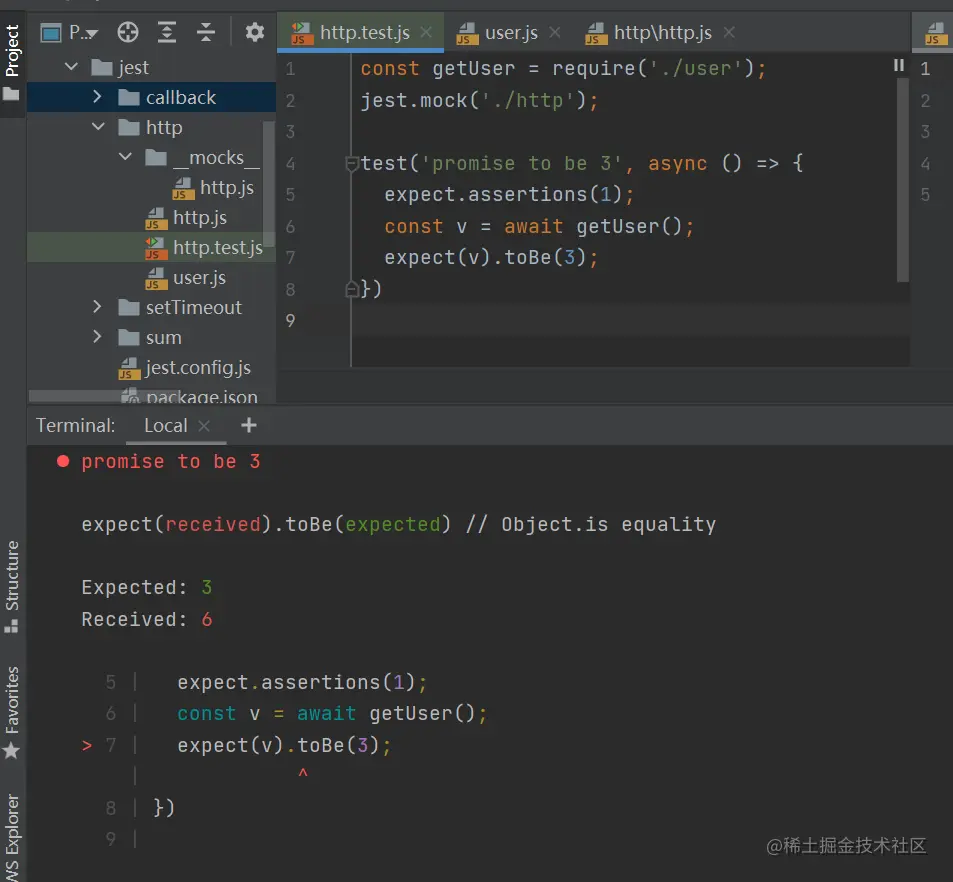Click the Collapse All toolbar icon
This screenshot has width=953, height=882.
206,32
